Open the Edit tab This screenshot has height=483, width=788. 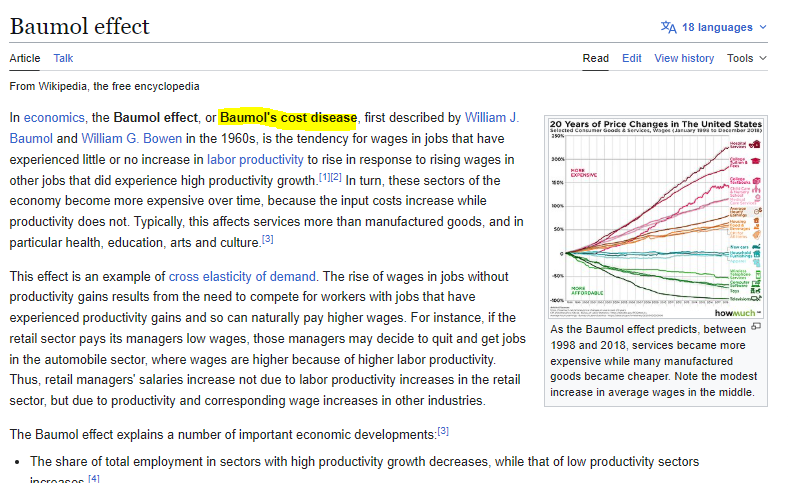pyautogui.click(x=632, y=58)
